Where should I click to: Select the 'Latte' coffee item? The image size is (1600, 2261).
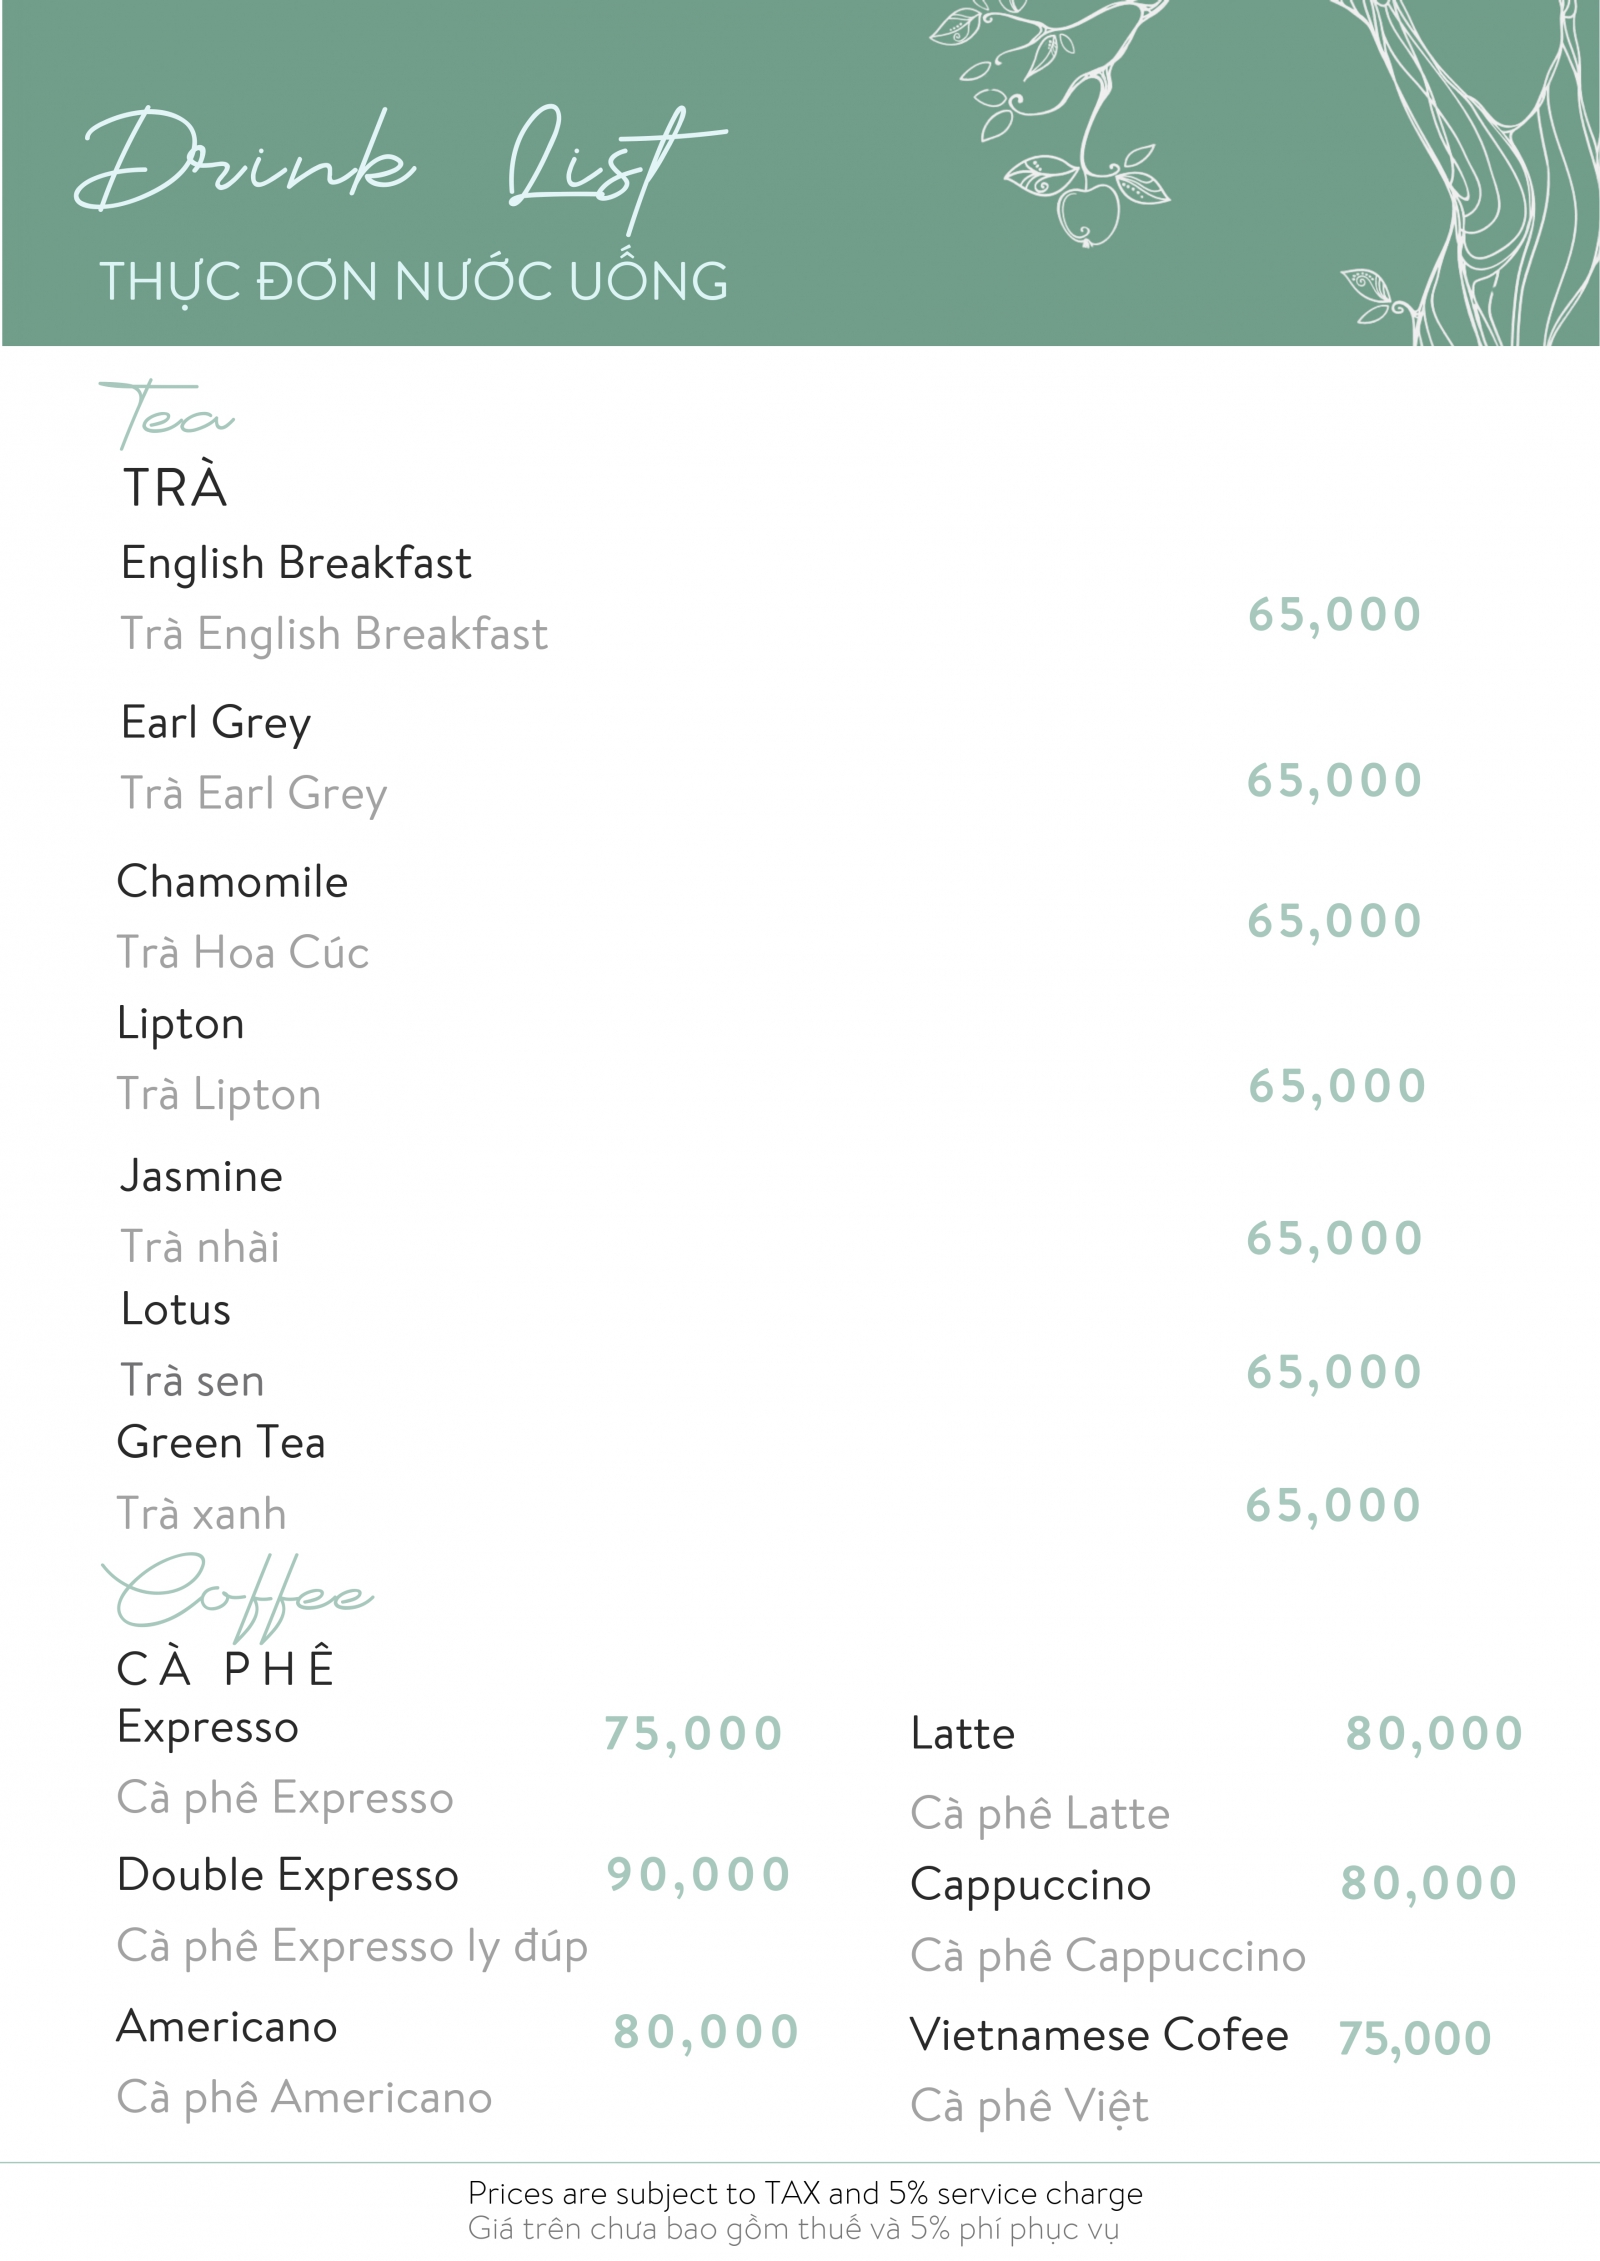pyautogui.click(x=963, y=1734)
